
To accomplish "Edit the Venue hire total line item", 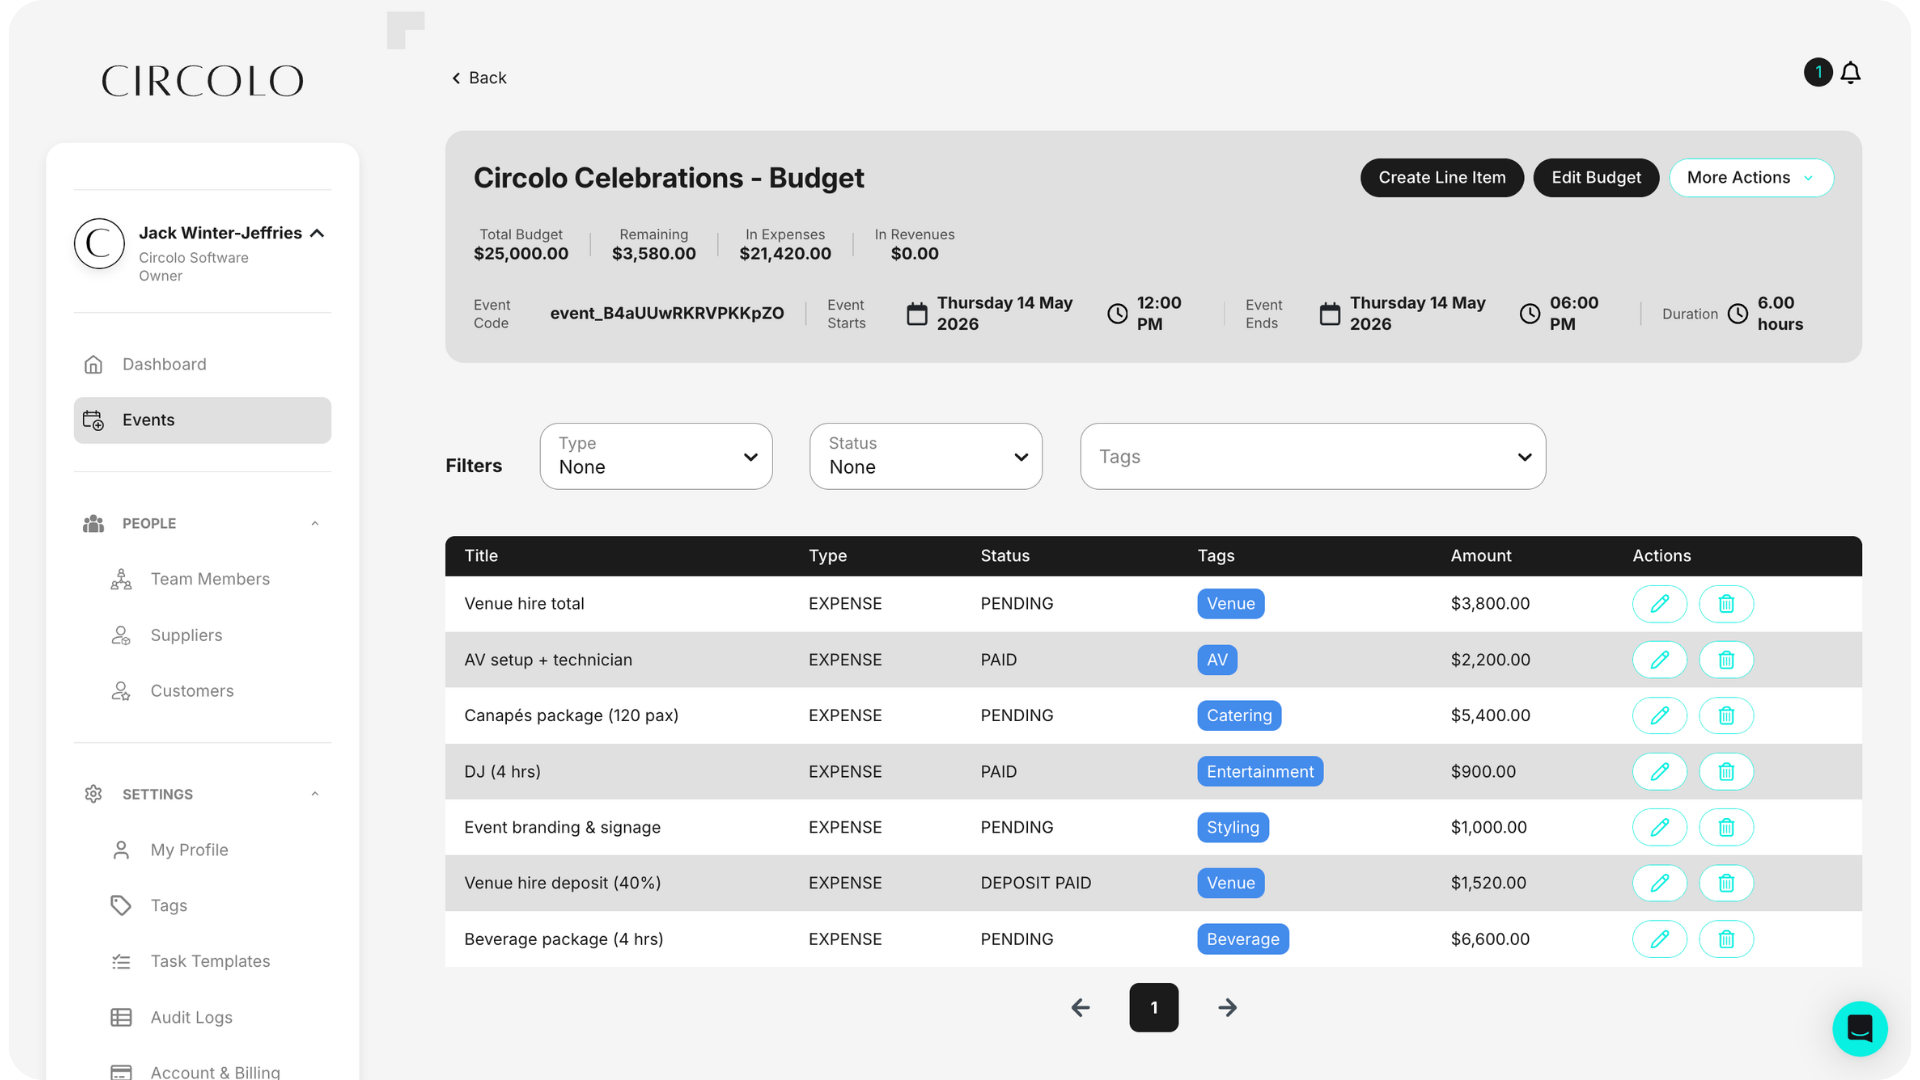I will pos(1659,604).
